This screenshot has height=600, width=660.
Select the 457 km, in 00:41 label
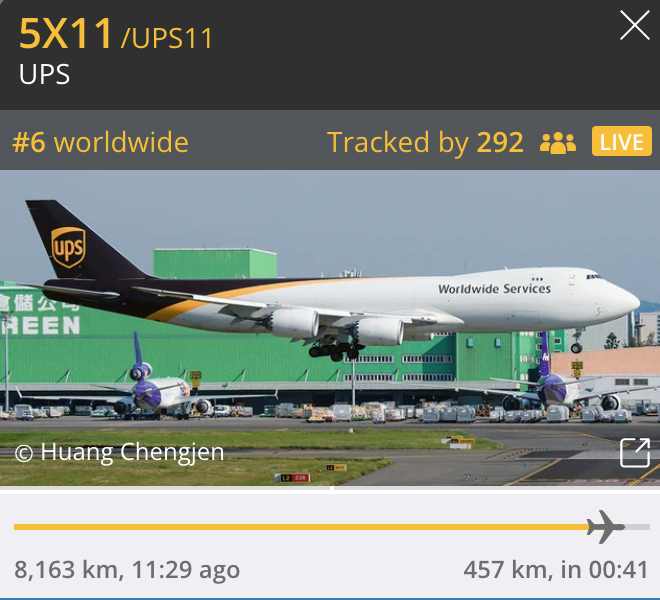tap(556, 570)
